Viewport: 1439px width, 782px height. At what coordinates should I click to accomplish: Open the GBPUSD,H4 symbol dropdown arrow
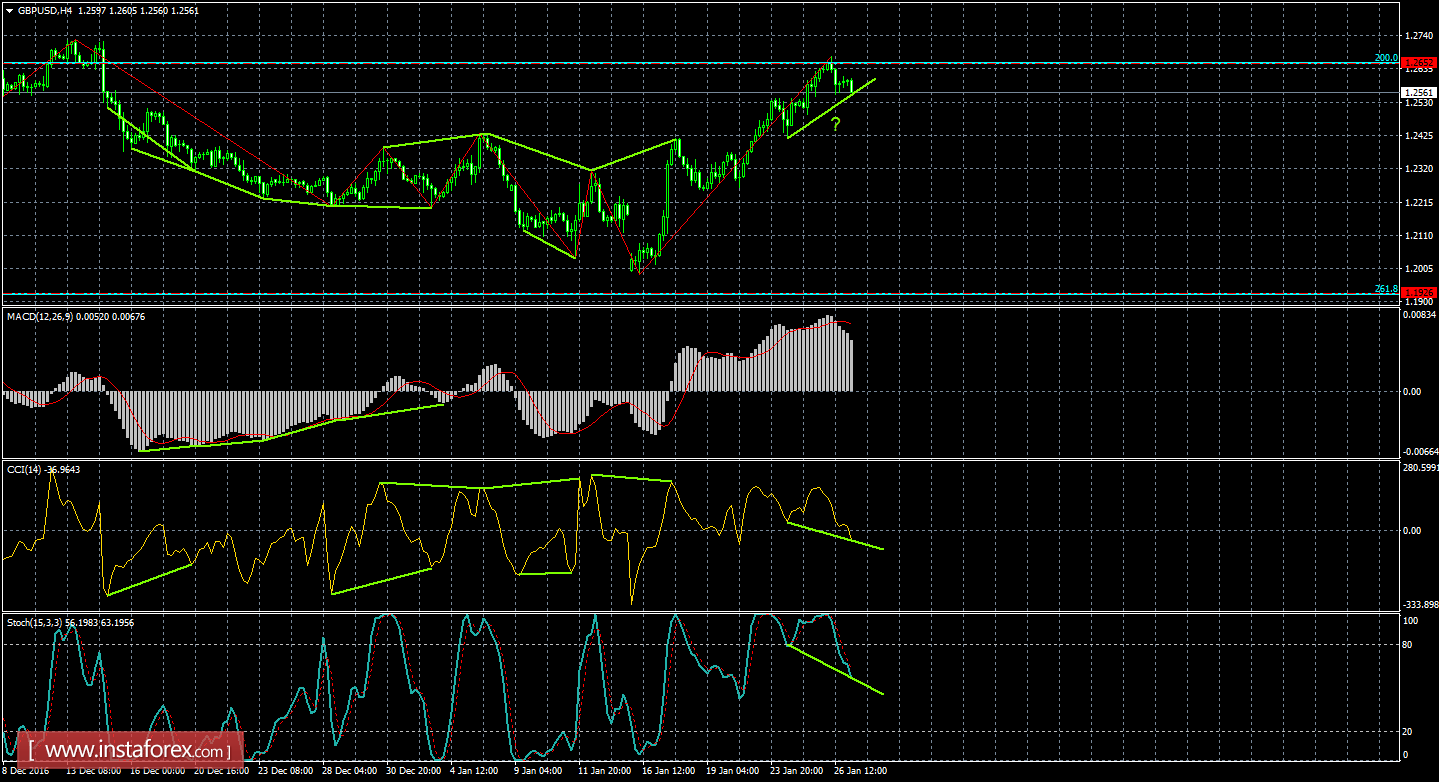pos(11,9)
